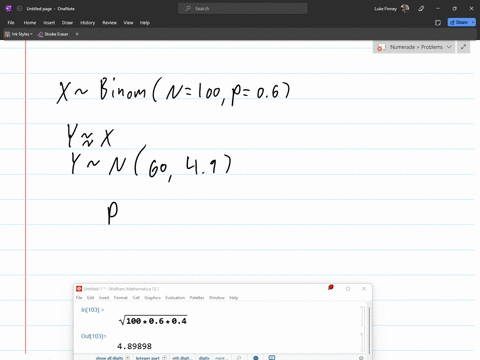Click the In[103] cell label
Screen dimensions: 480x360
pyautogui.click(x=92, y=310)
